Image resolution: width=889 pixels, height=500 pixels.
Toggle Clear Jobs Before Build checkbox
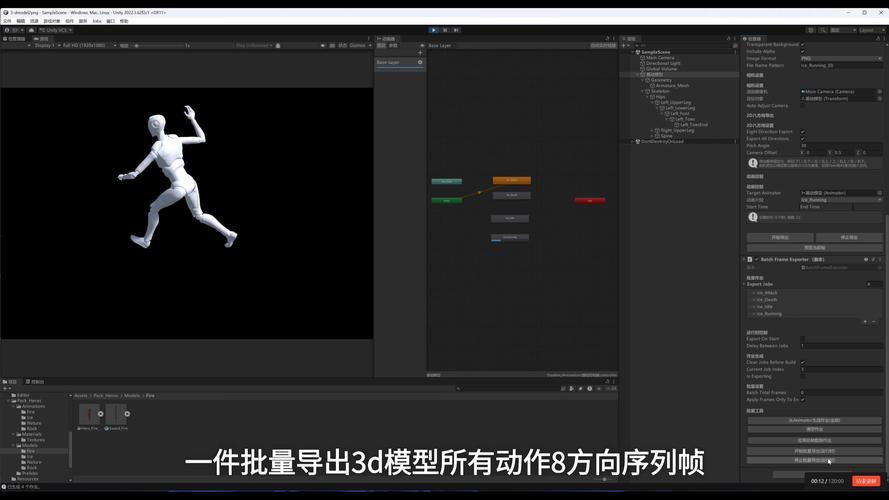click(x=802, y=362)
